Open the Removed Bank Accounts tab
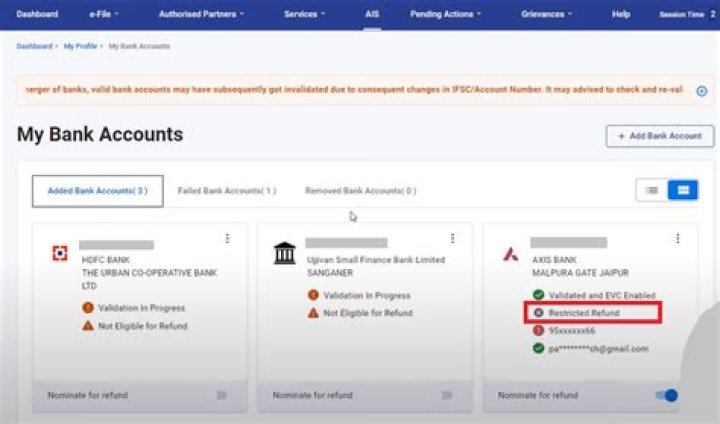 (x=360, y=190)
